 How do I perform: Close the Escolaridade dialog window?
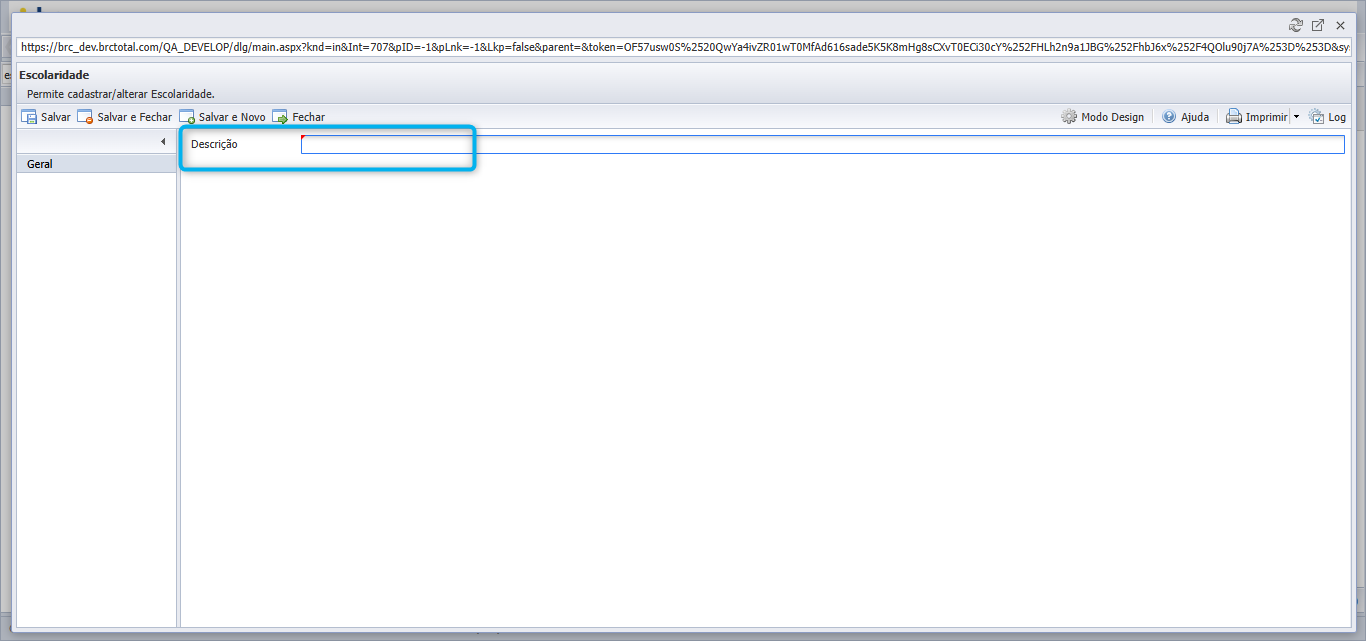(1340, 25)
